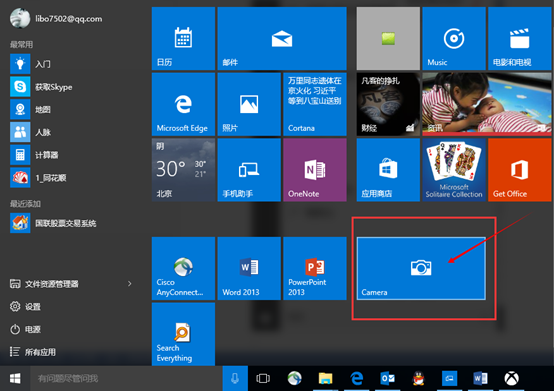Open the Beijing weather tile

[183, 170]
